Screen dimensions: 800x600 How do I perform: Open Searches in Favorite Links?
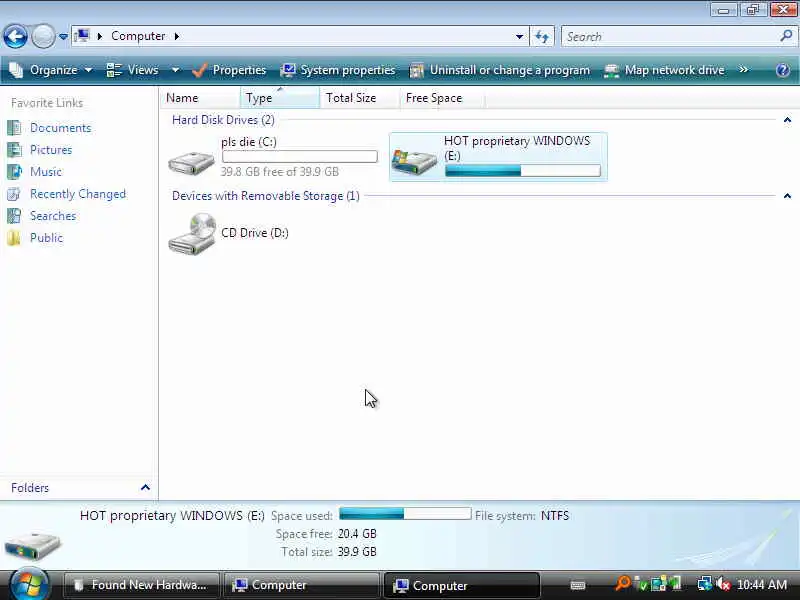tap(53, 216)
